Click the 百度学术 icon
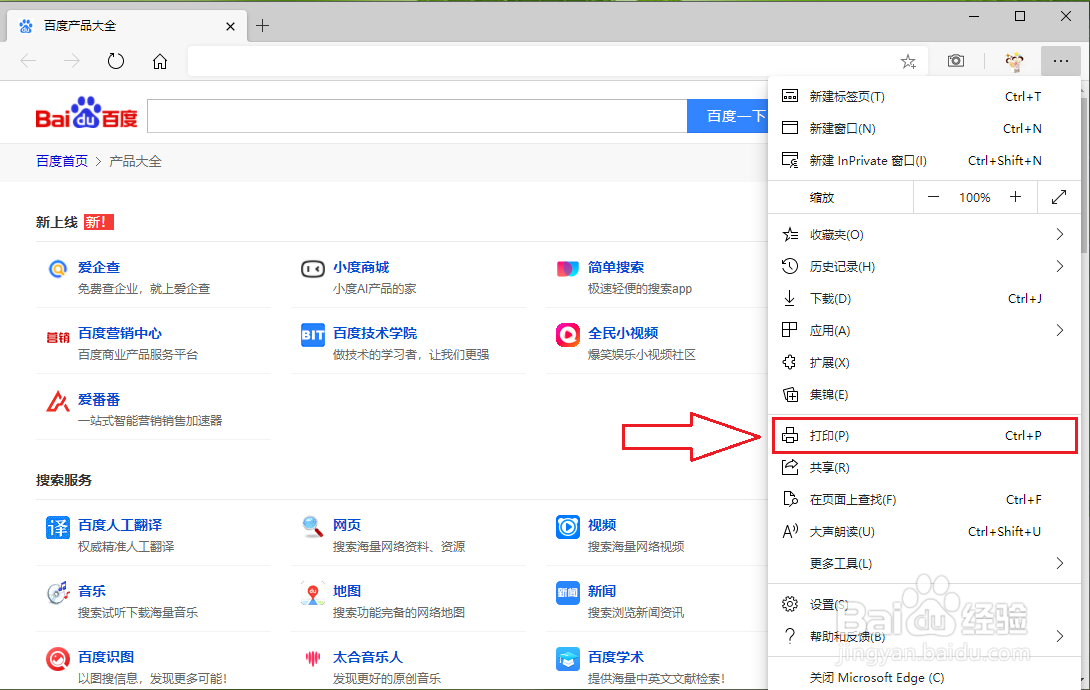Screen dimensions: 1090x690 [568, 659]
